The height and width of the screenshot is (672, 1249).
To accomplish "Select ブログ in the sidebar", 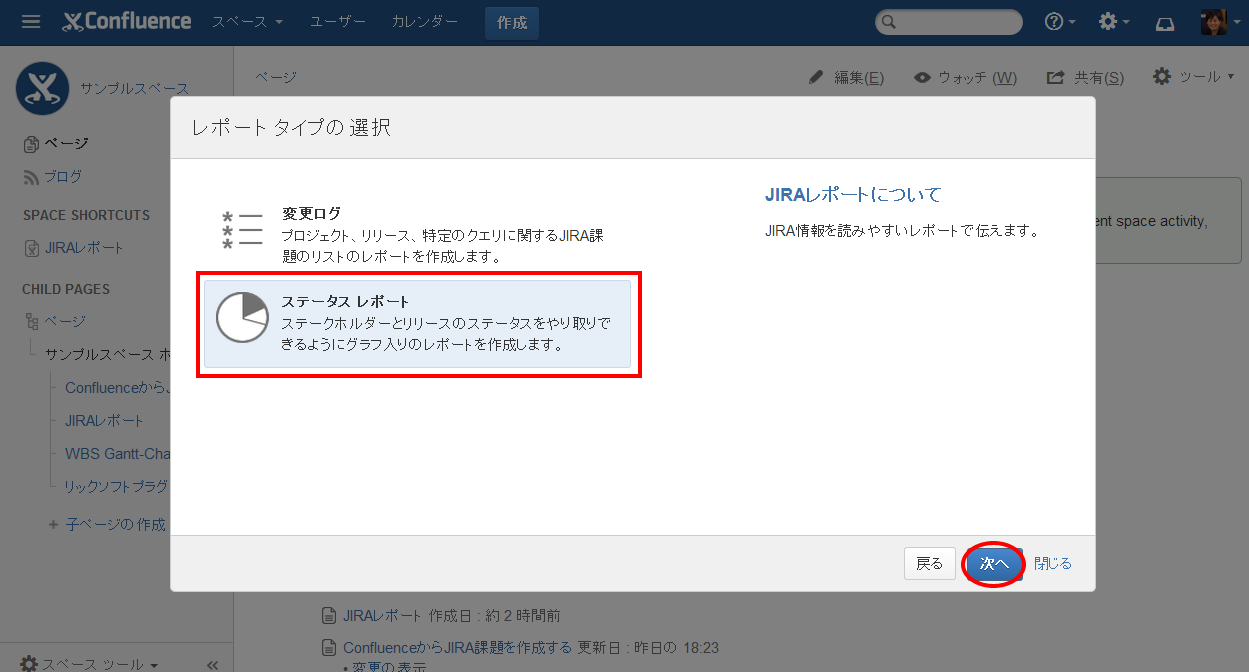I will point(53,176).
